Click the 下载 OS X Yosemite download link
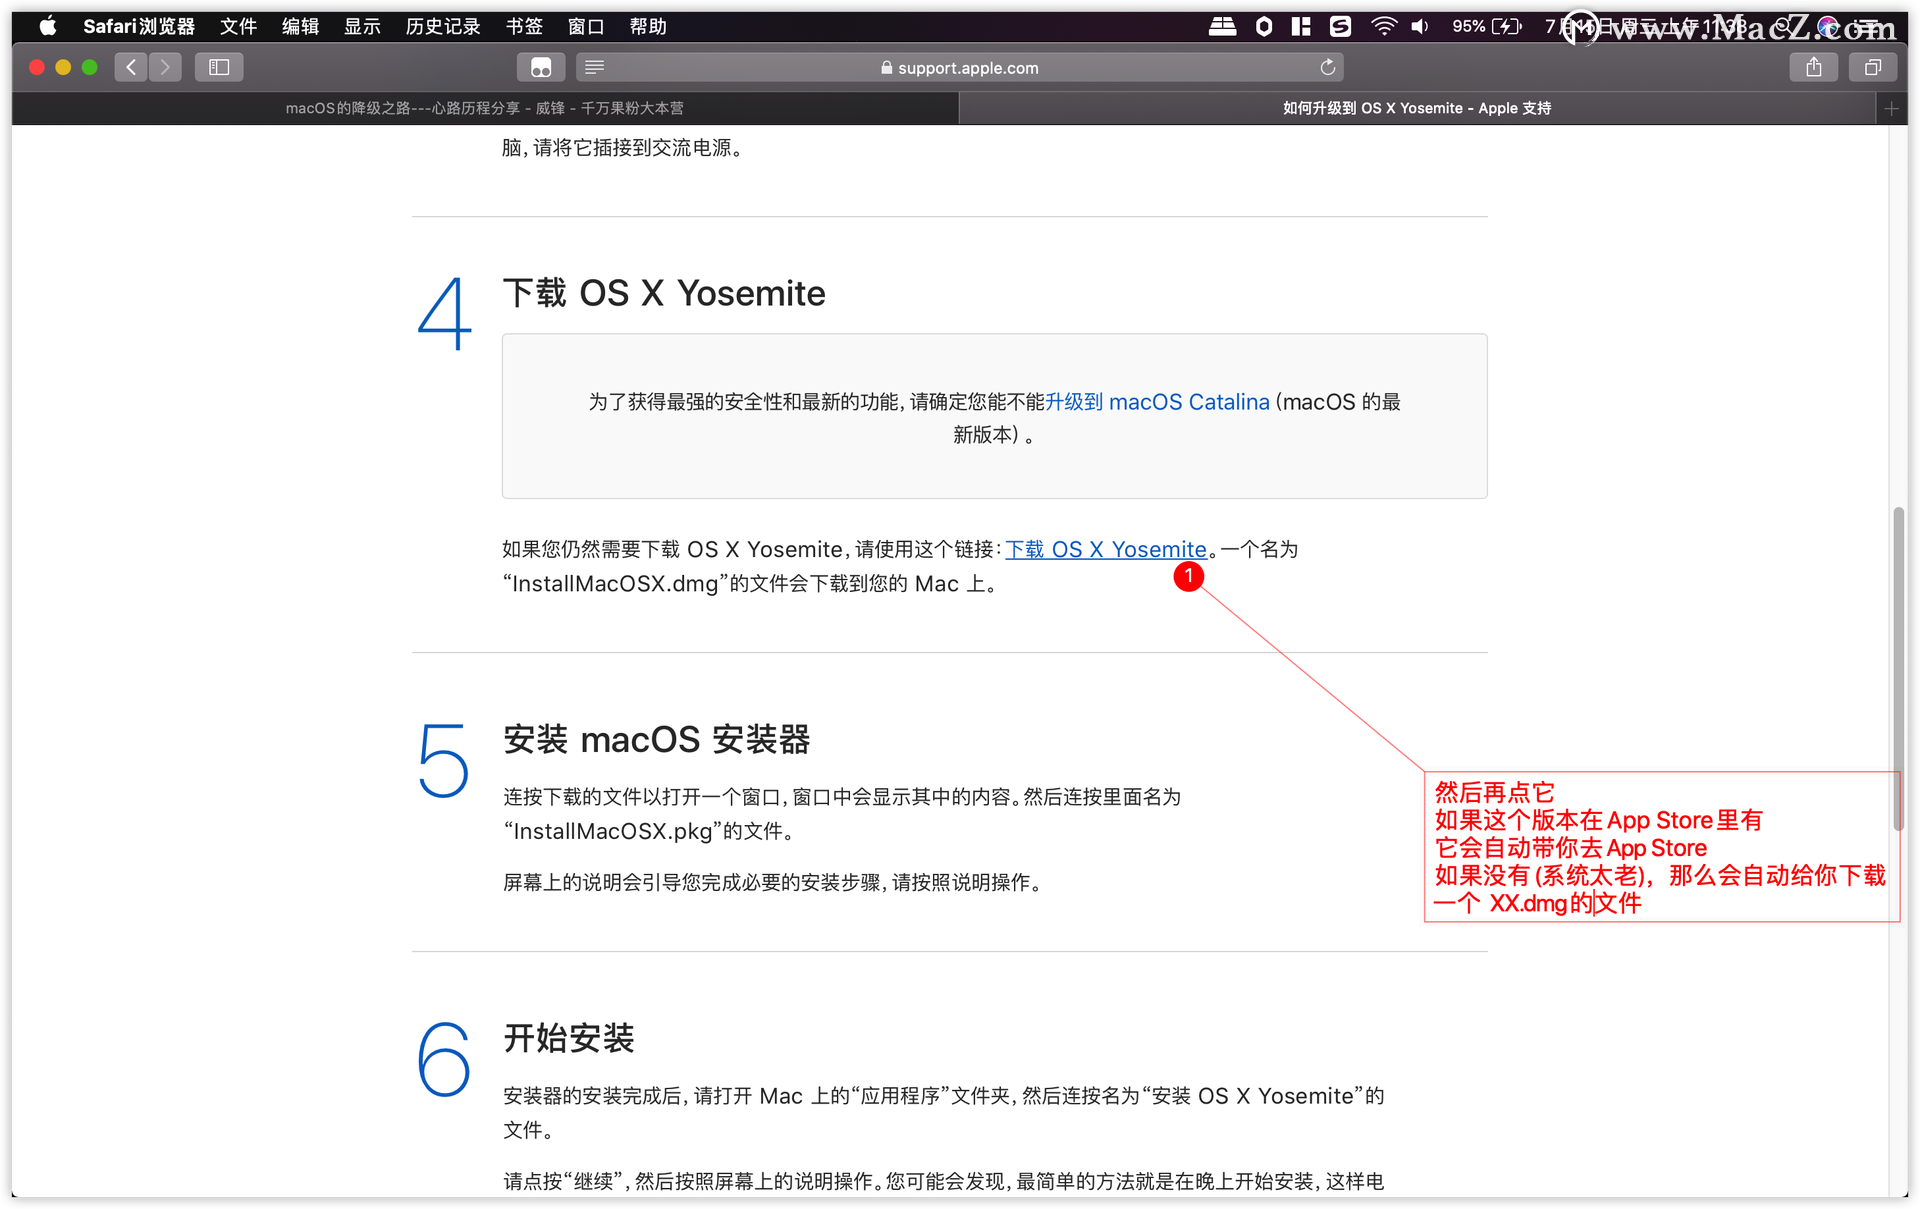The height and width of the screenshot is (1209, 1920). pos(1106,549)
